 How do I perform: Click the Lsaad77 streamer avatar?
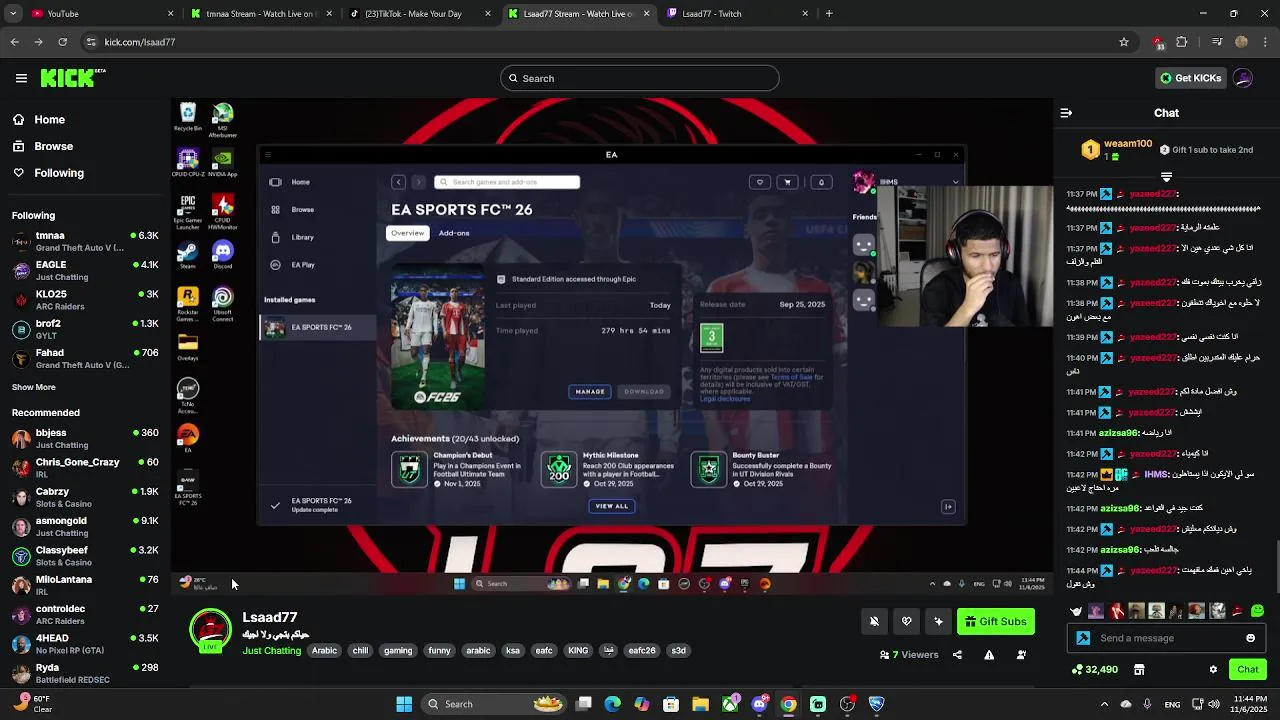pos(210,629)
